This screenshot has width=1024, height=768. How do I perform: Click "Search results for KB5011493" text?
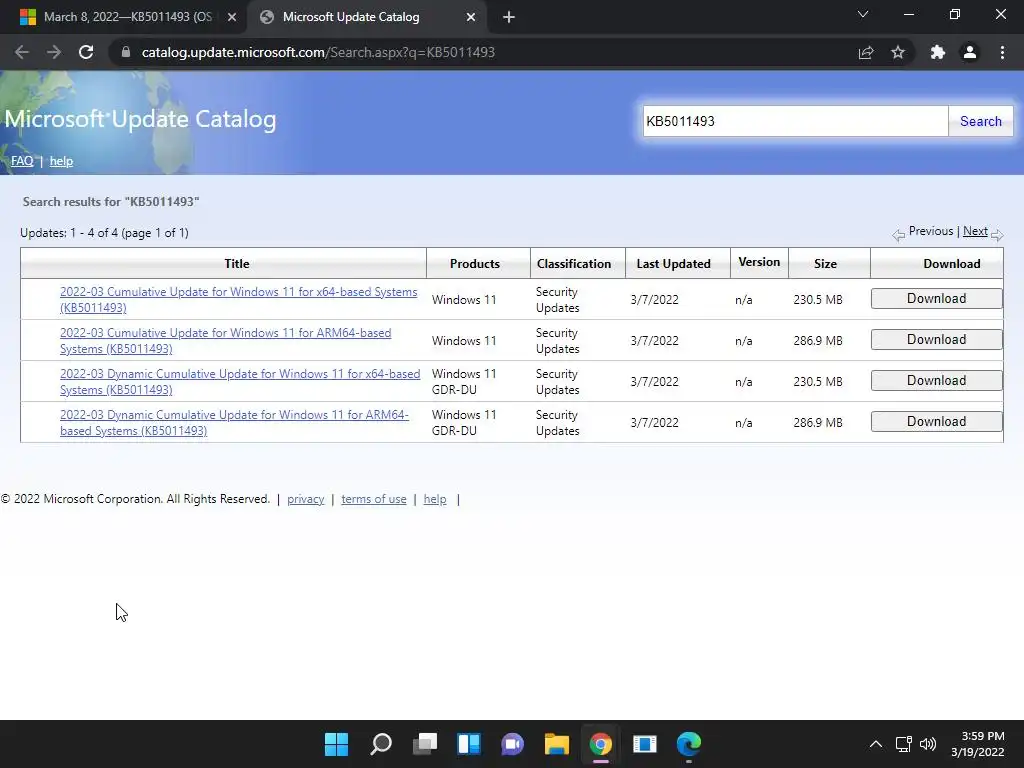point(111,202)
